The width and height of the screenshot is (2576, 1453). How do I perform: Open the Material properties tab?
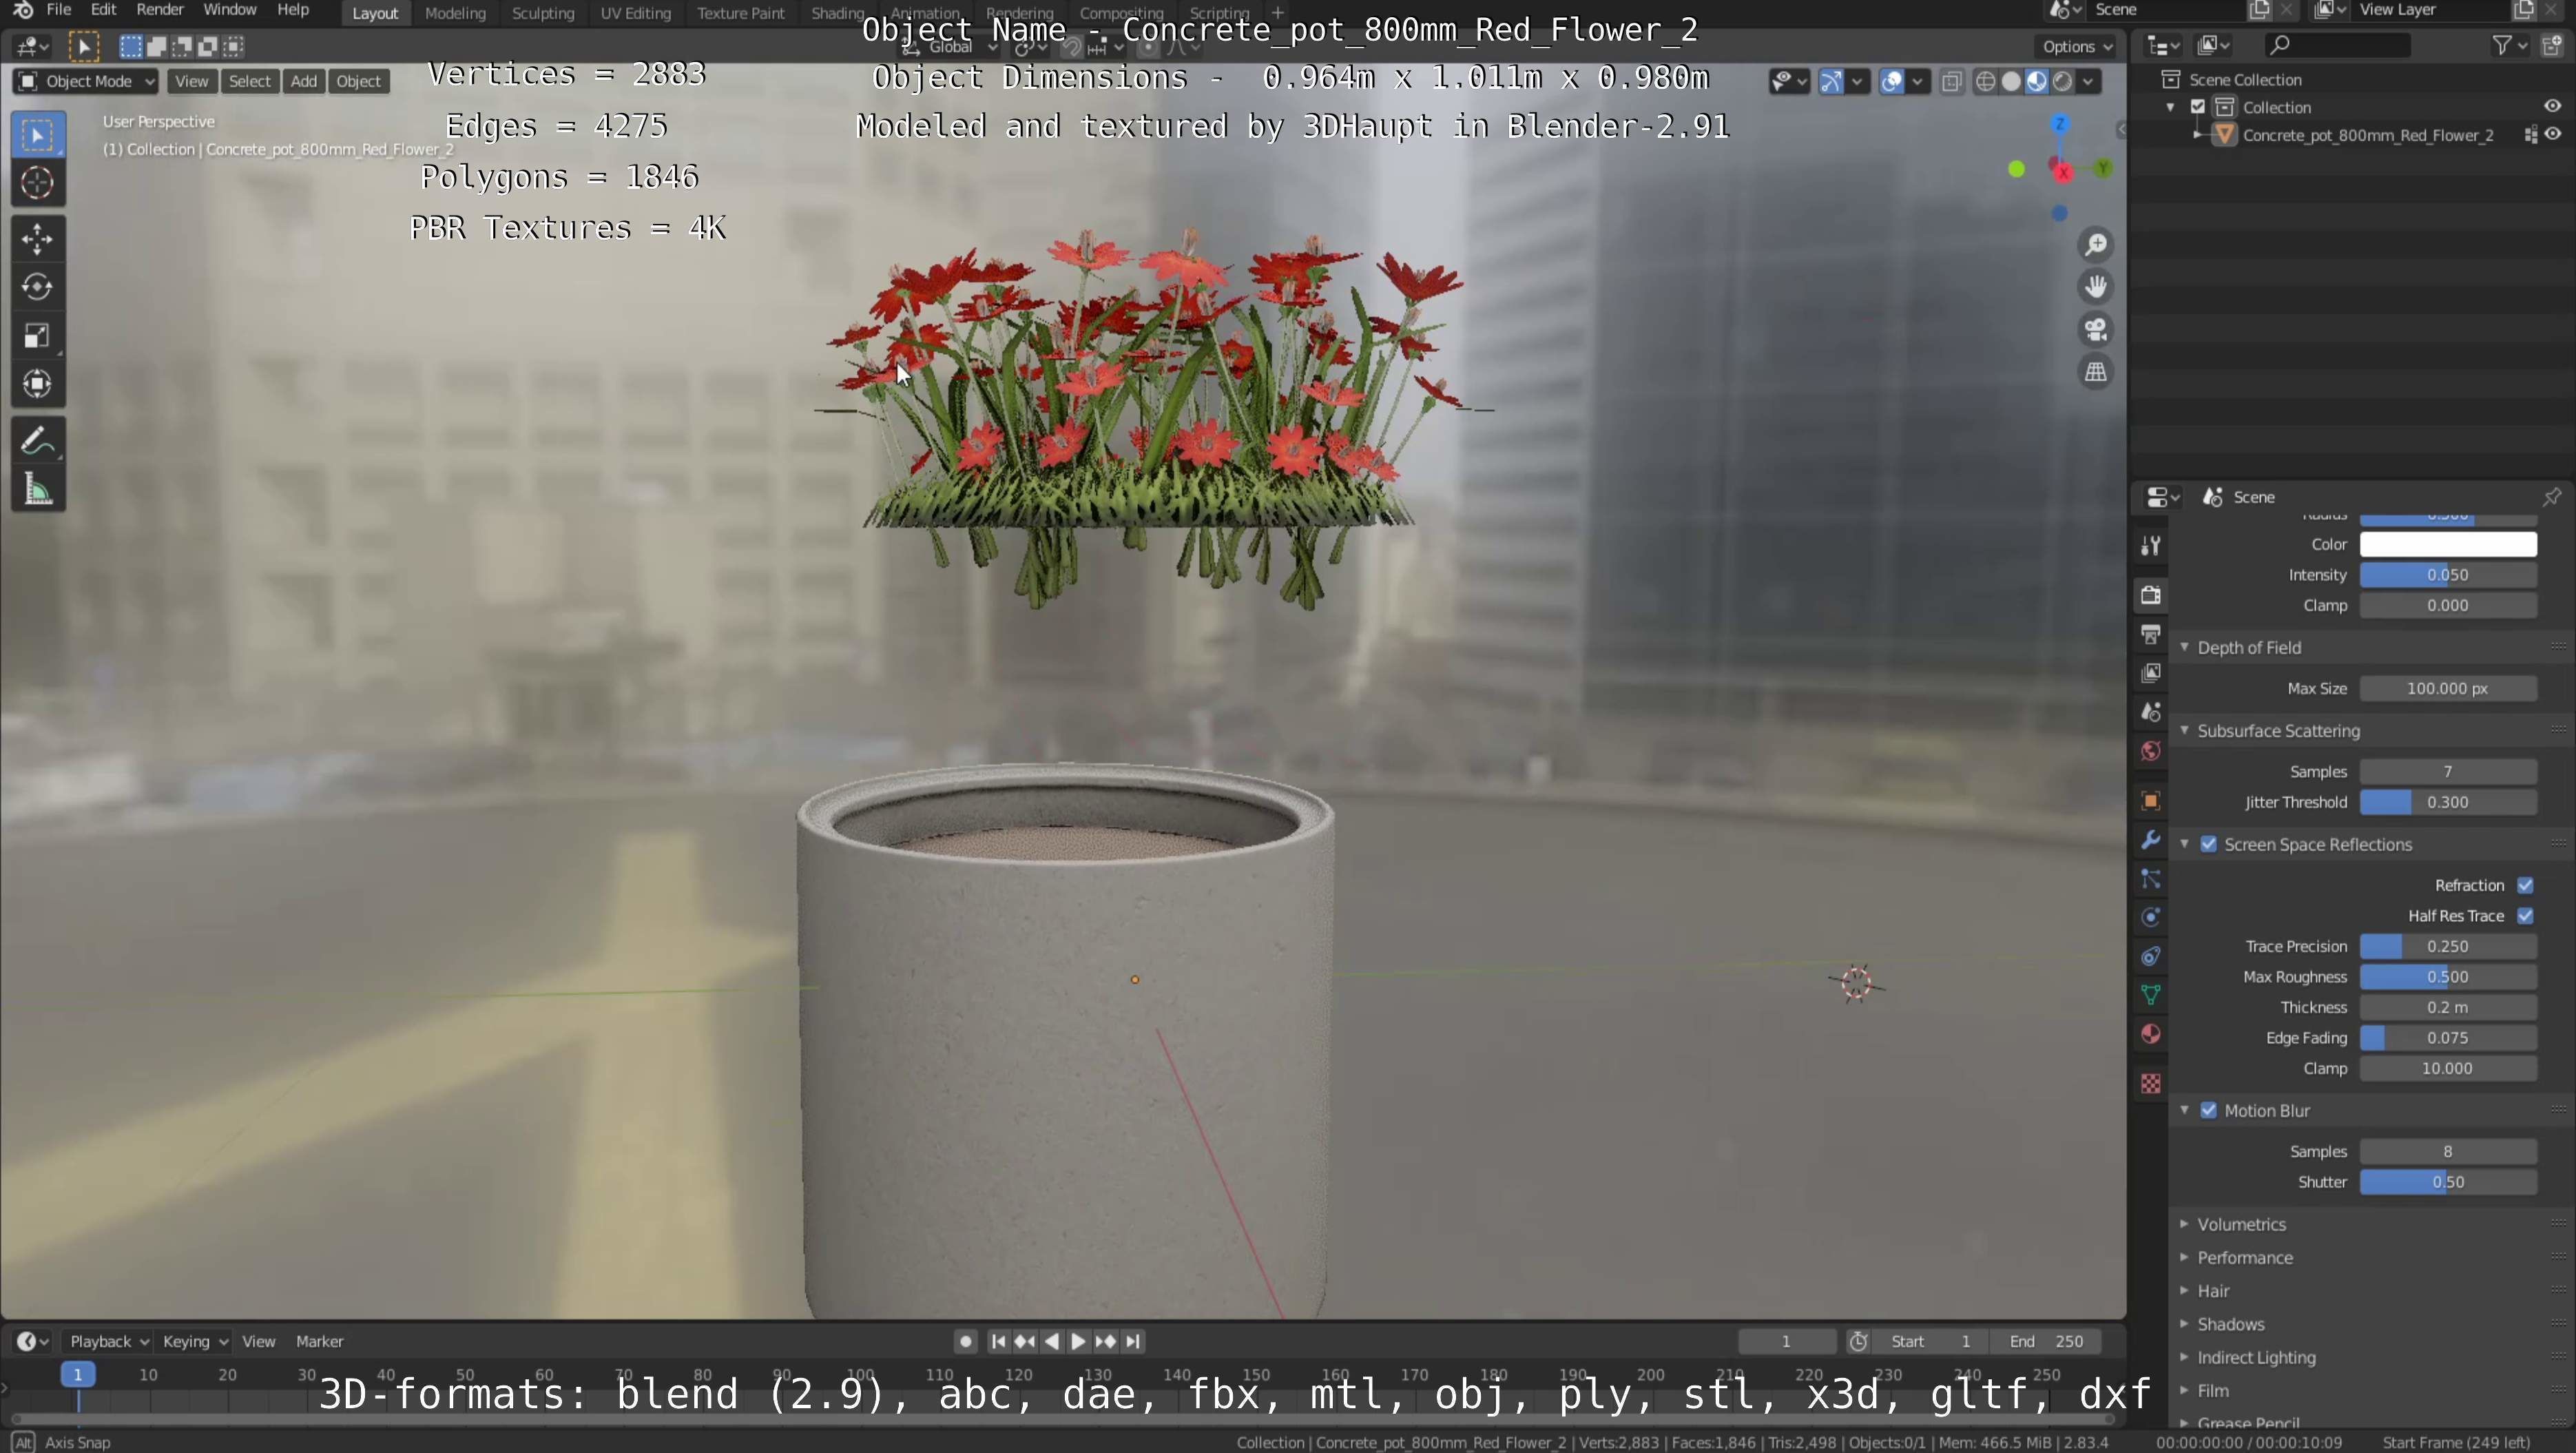click(x=2151, y=1034)
